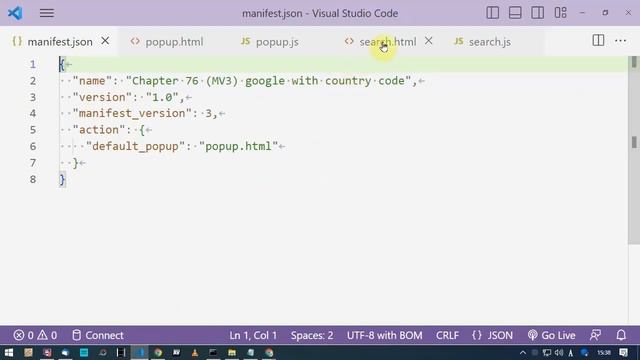Click the Connect database status item
Screen dimensions: 640x360
pos(98,336)
